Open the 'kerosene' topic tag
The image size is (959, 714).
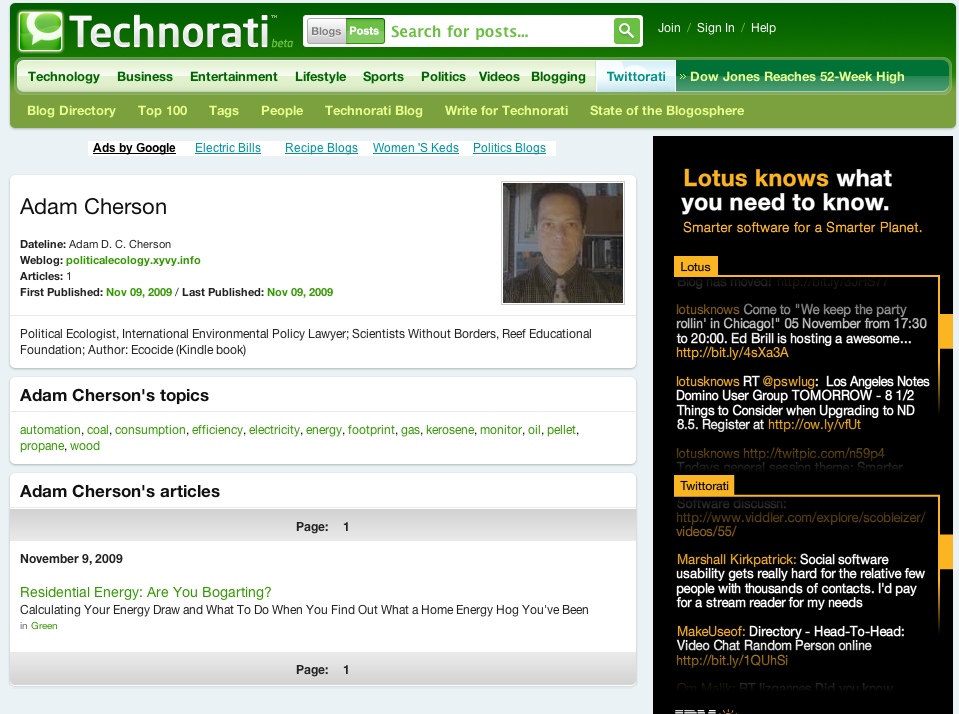pyautogui.click(x=450, y=430)
